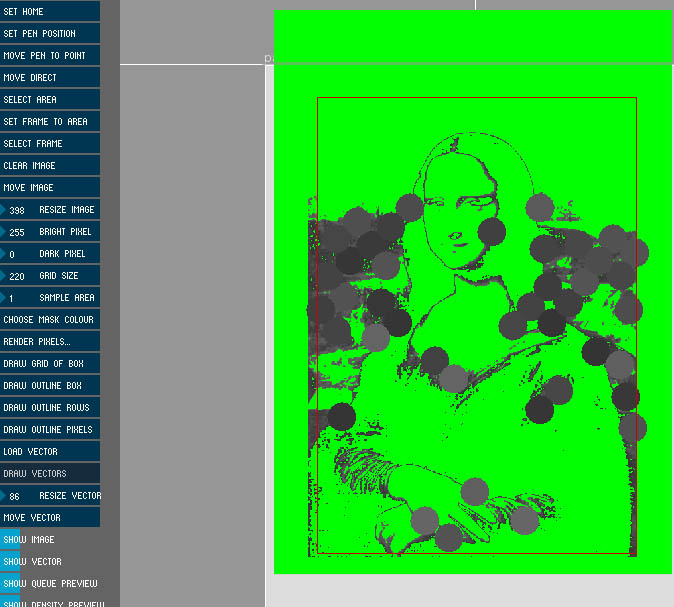Click the RESIZE IMAGE value 398

(17, 210)
